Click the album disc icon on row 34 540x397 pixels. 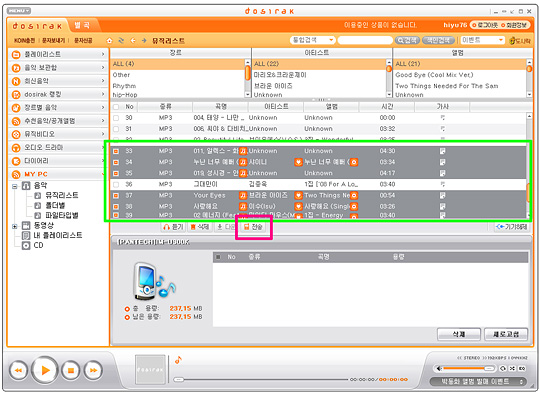354,162
